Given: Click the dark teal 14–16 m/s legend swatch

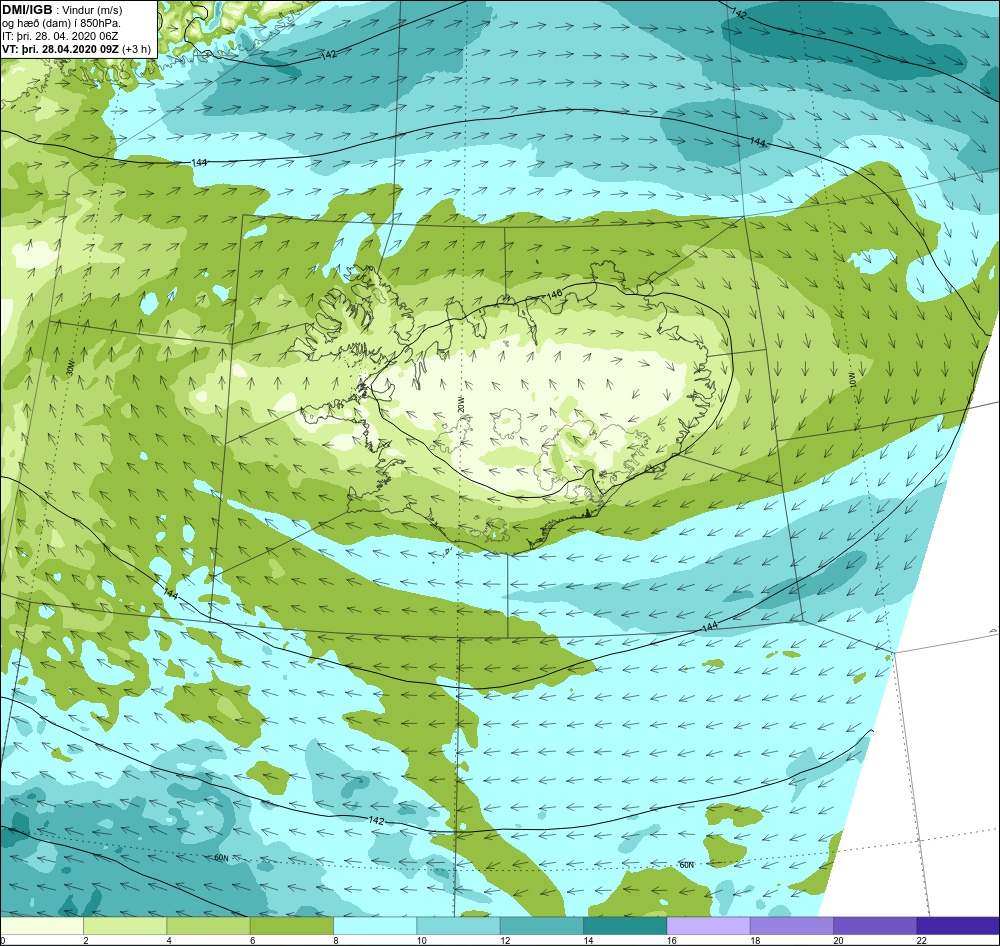Looking at the screenshot, I should click(x=625, y=925).
